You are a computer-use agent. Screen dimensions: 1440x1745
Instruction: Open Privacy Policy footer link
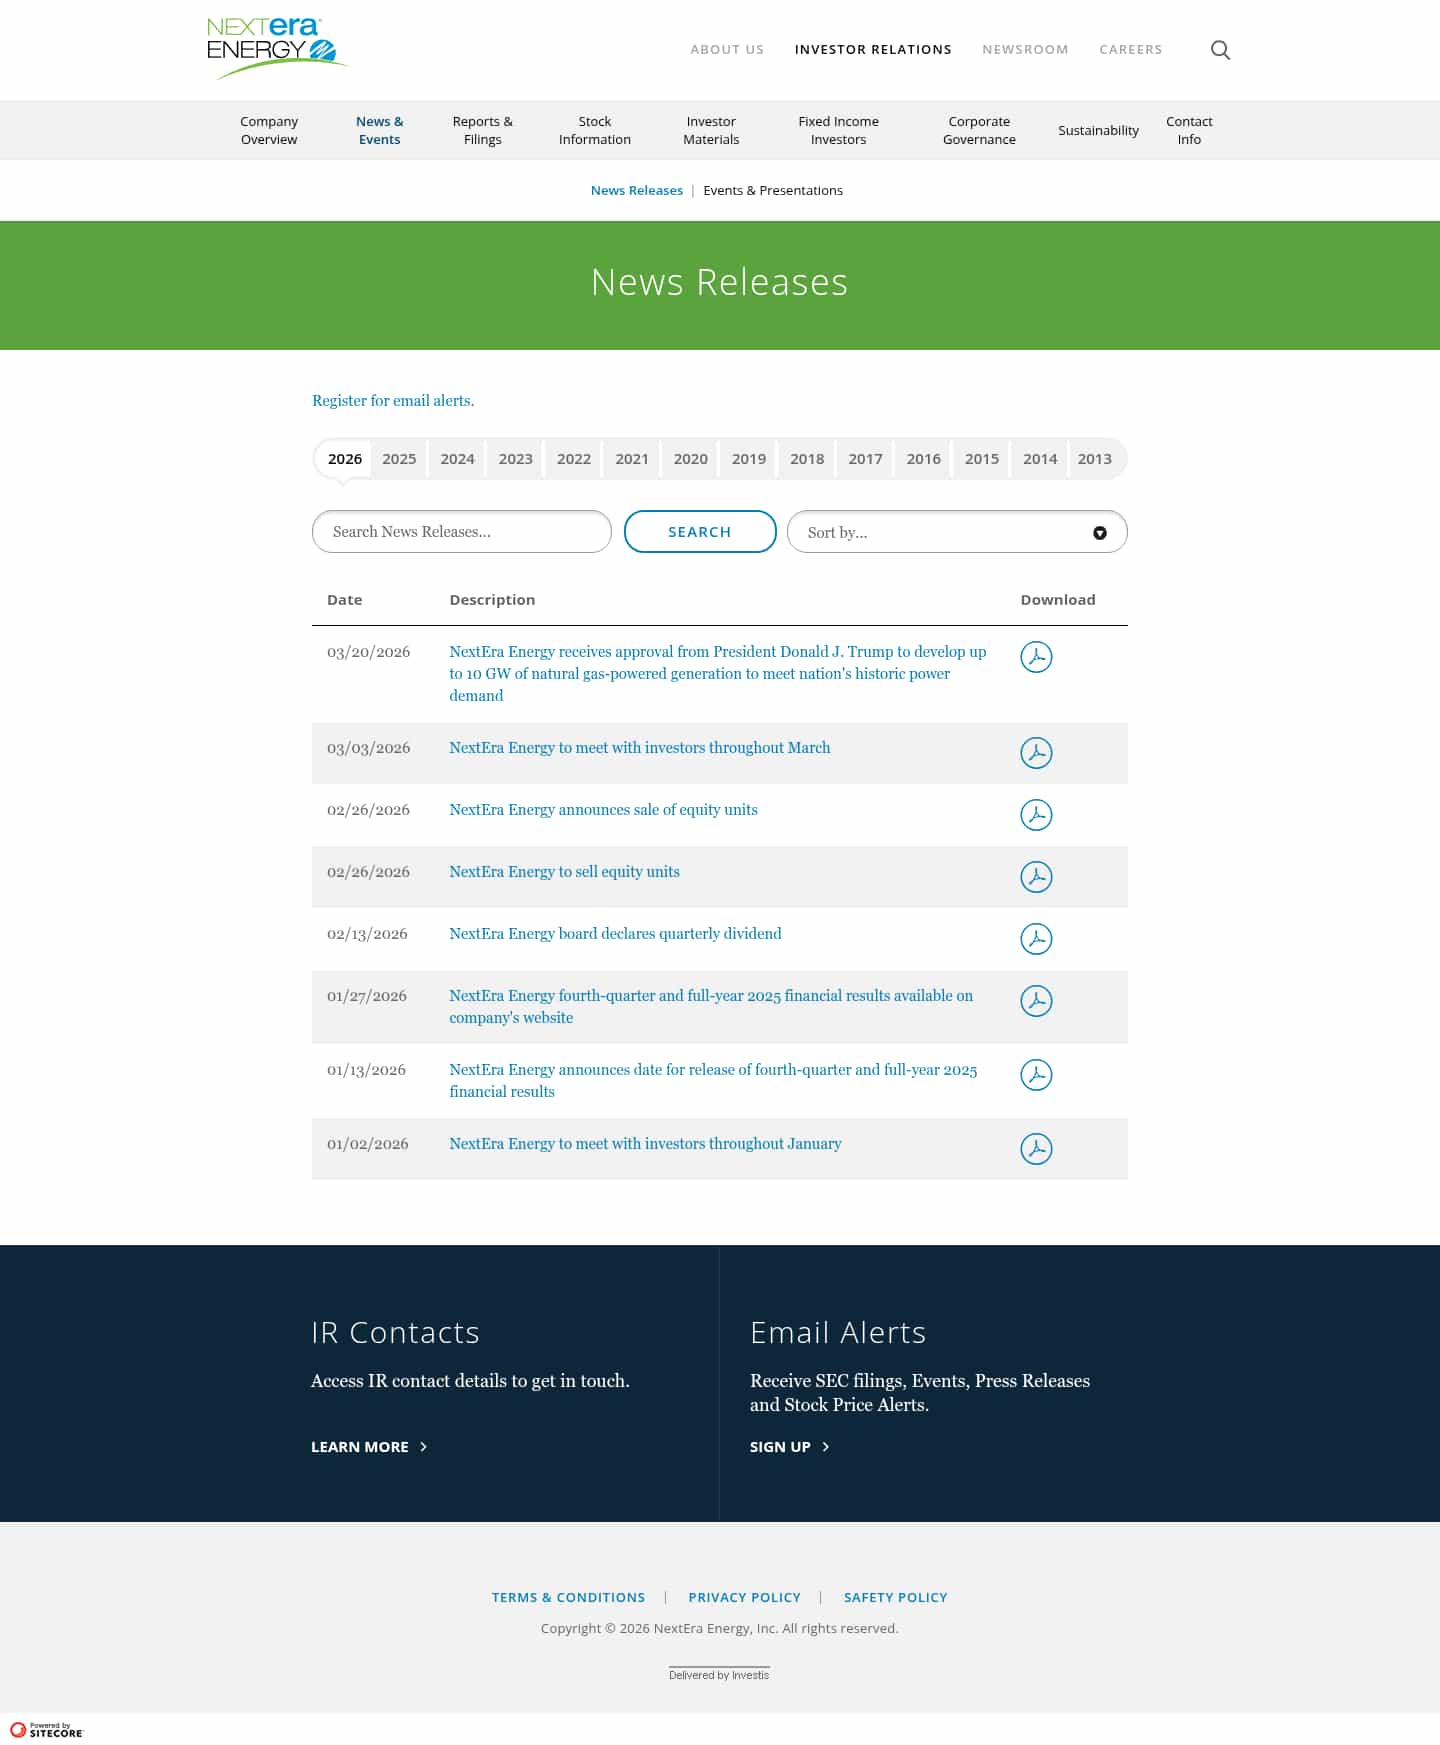point(744,1598)
